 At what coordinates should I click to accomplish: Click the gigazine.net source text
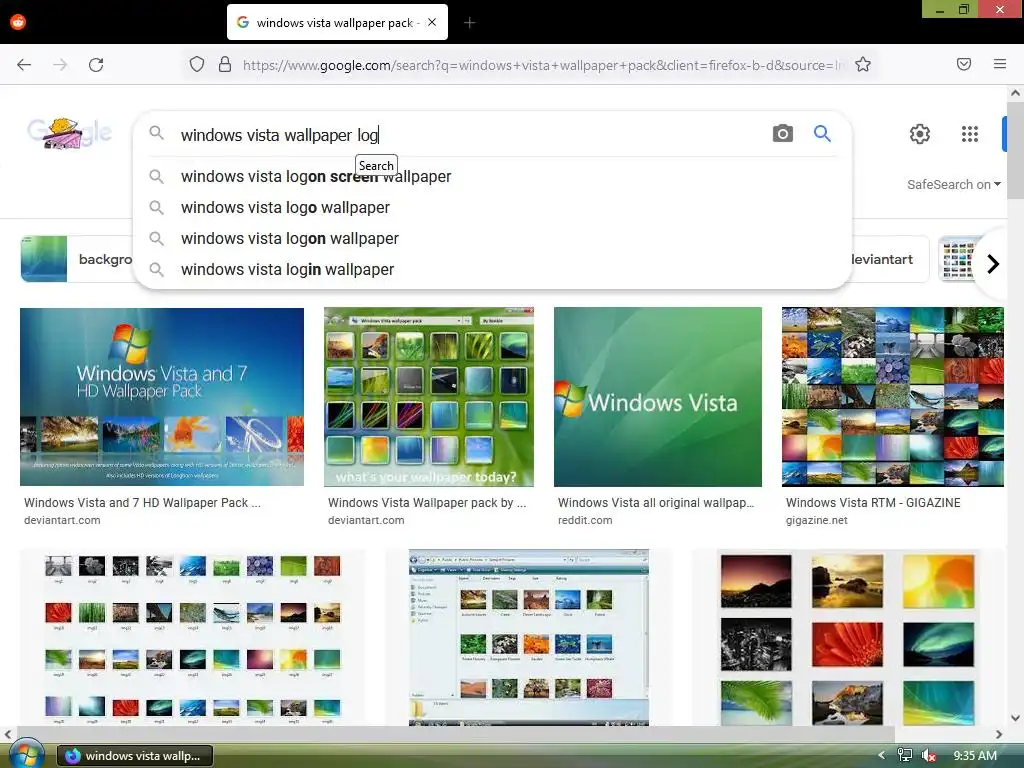tap(816, 520)
